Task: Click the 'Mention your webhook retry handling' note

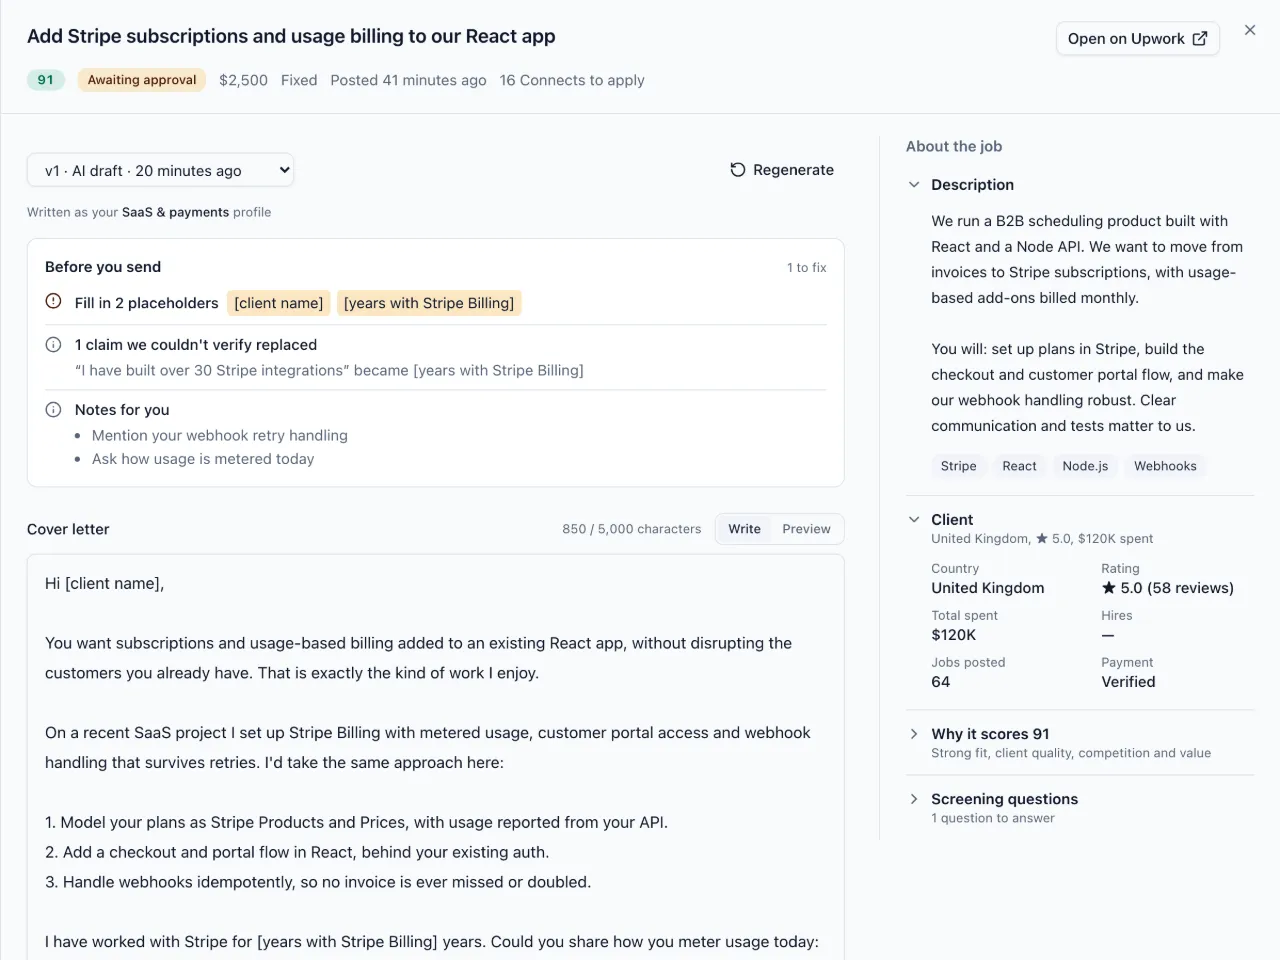Action: (x=220, y=435)
